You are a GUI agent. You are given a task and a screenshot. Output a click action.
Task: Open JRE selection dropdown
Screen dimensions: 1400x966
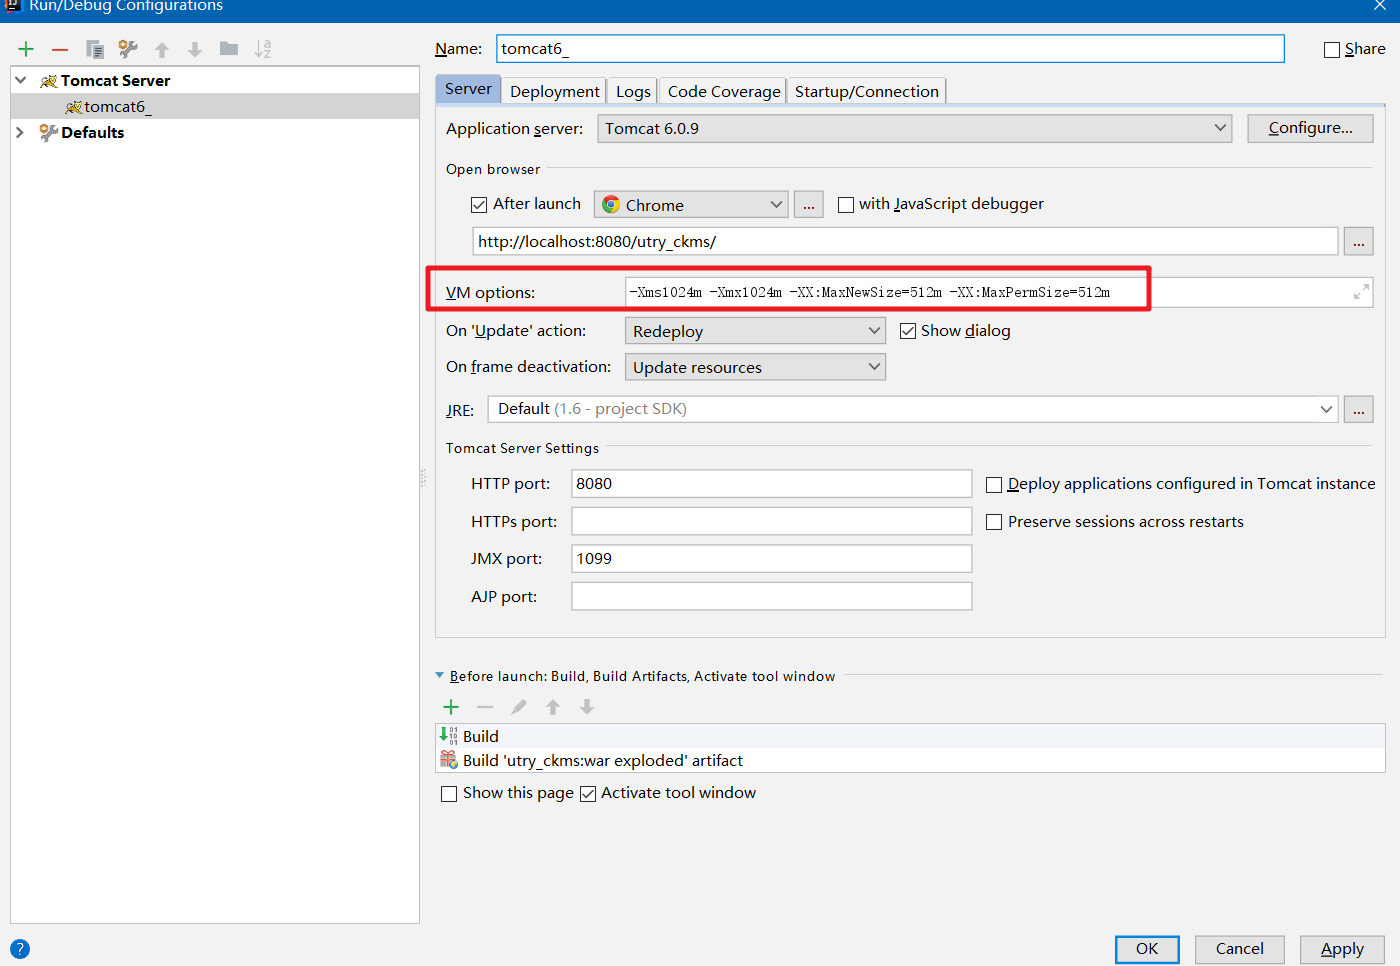[912, 409]
